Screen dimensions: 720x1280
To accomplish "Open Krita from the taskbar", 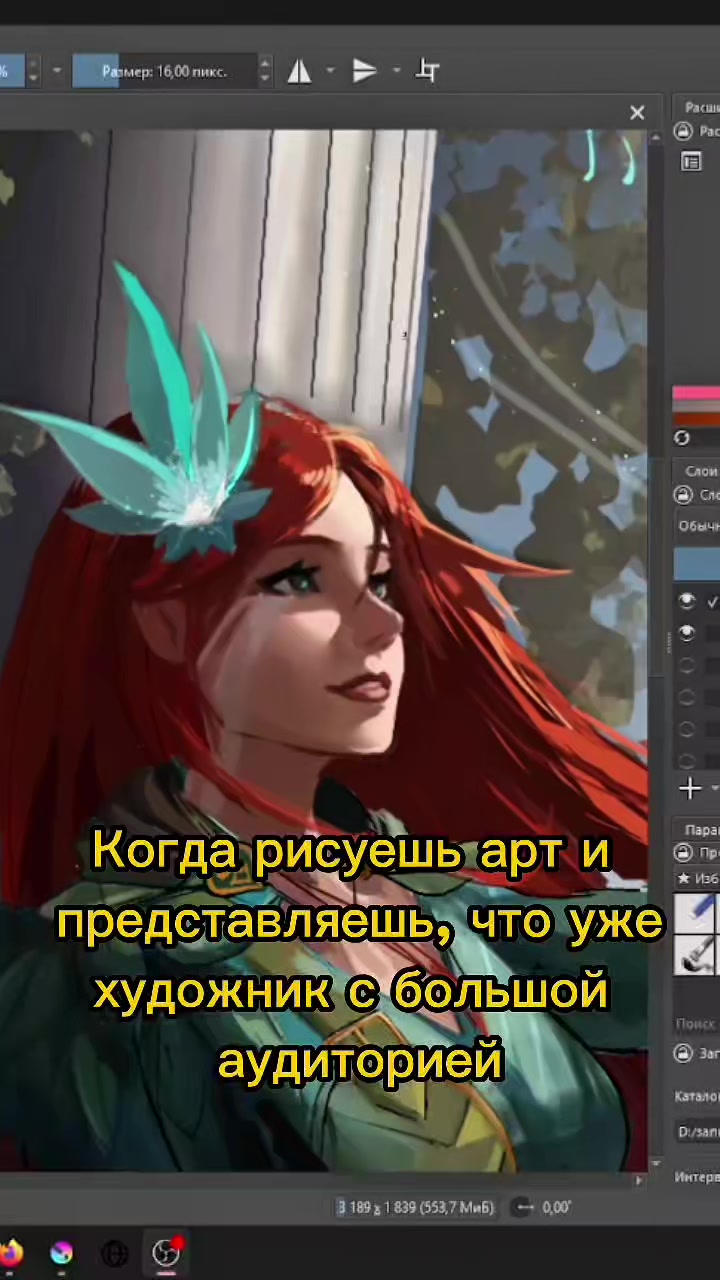I will point(62,1253).
